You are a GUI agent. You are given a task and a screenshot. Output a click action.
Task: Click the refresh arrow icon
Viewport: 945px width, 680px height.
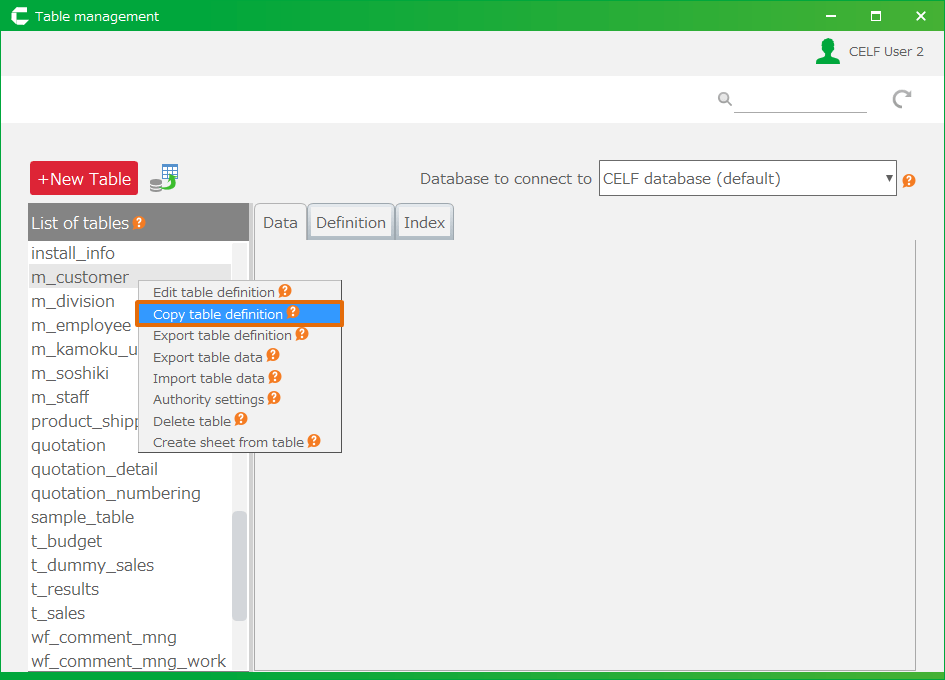pos(901,98)
